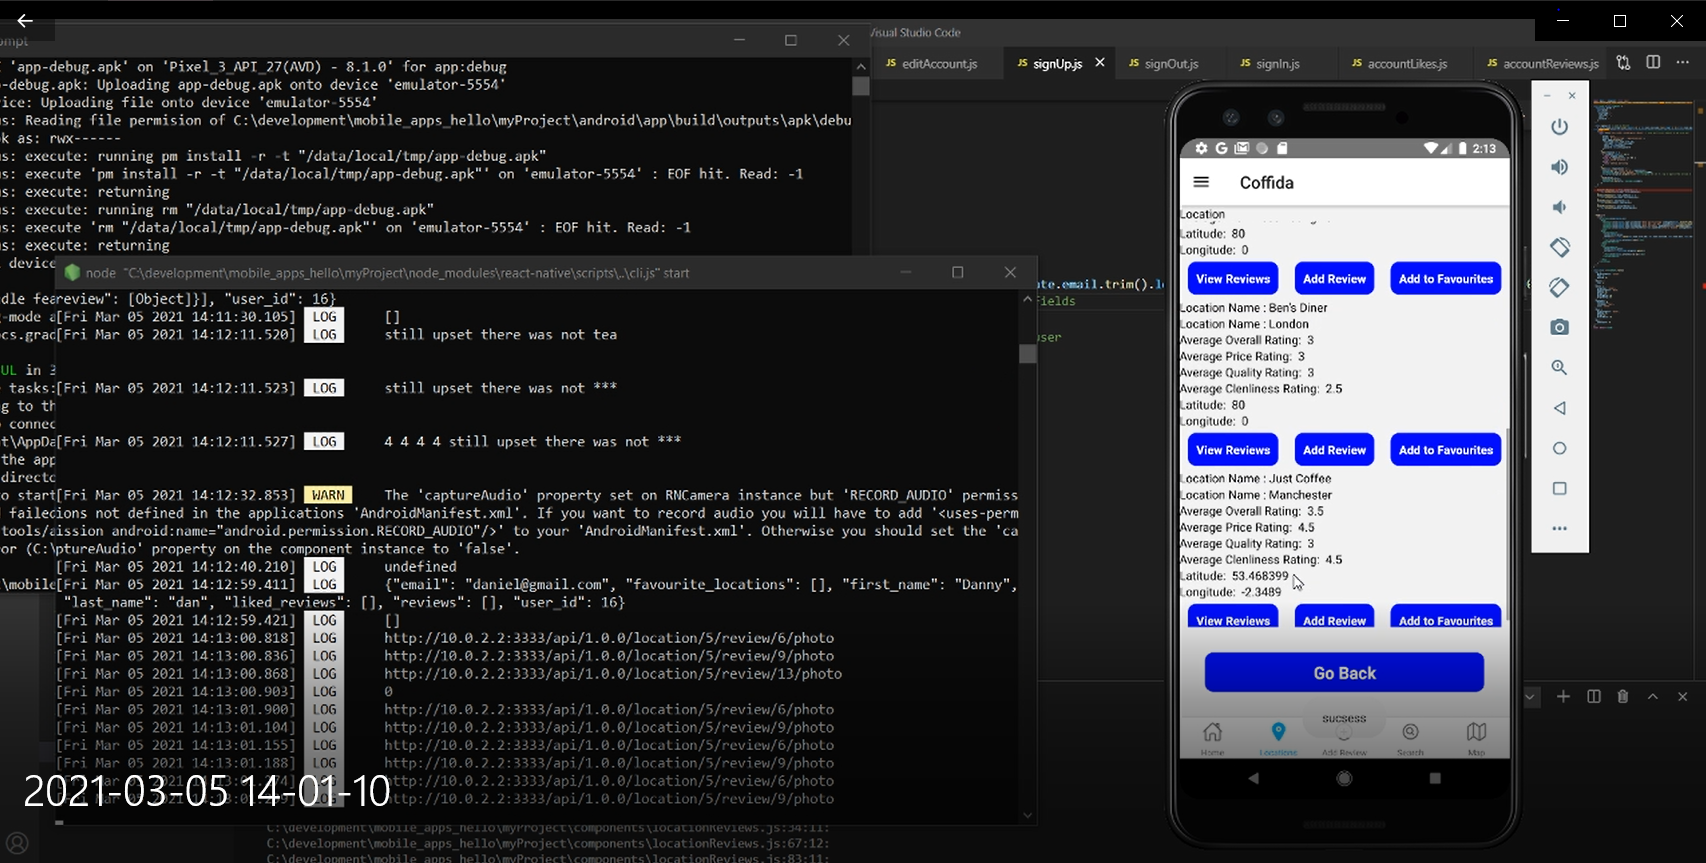Screen dimensions: 1706x863
Task: Rotate the emulator left with the rotate icon
Action: (x=1559, y=247)
